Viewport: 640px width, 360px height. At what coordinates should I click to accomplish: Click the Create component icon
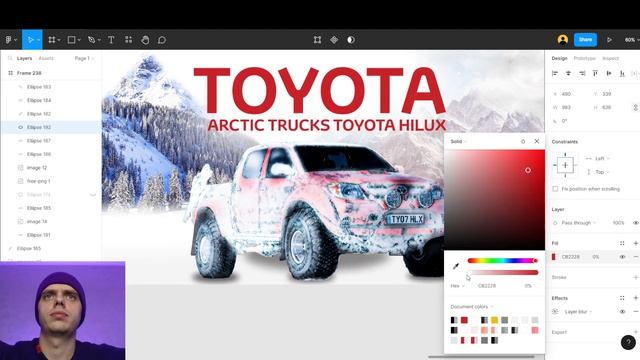point(334,40)
